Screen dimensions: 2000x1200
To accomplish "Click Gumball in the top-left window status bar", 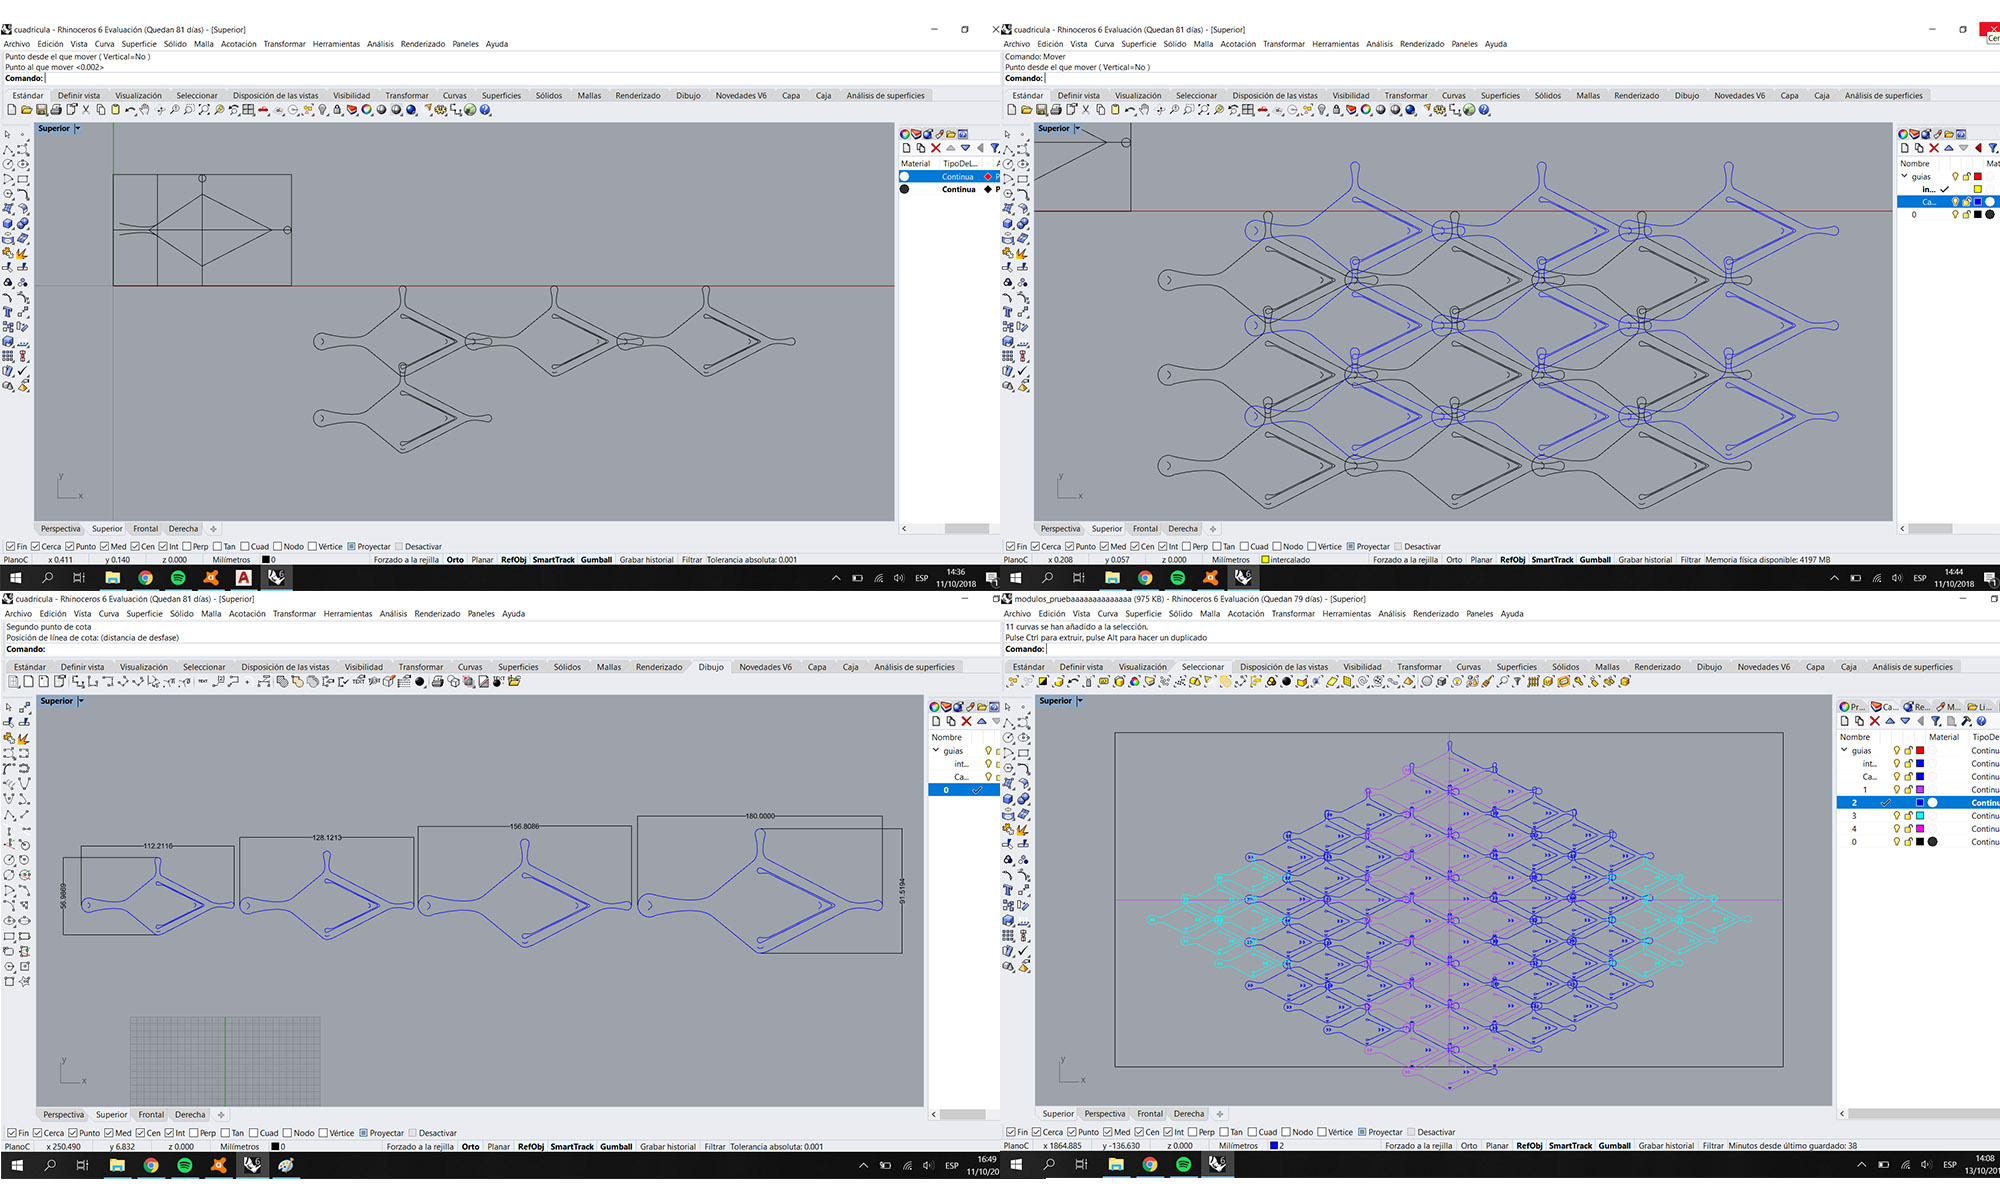I will click(x=596, y=560).
